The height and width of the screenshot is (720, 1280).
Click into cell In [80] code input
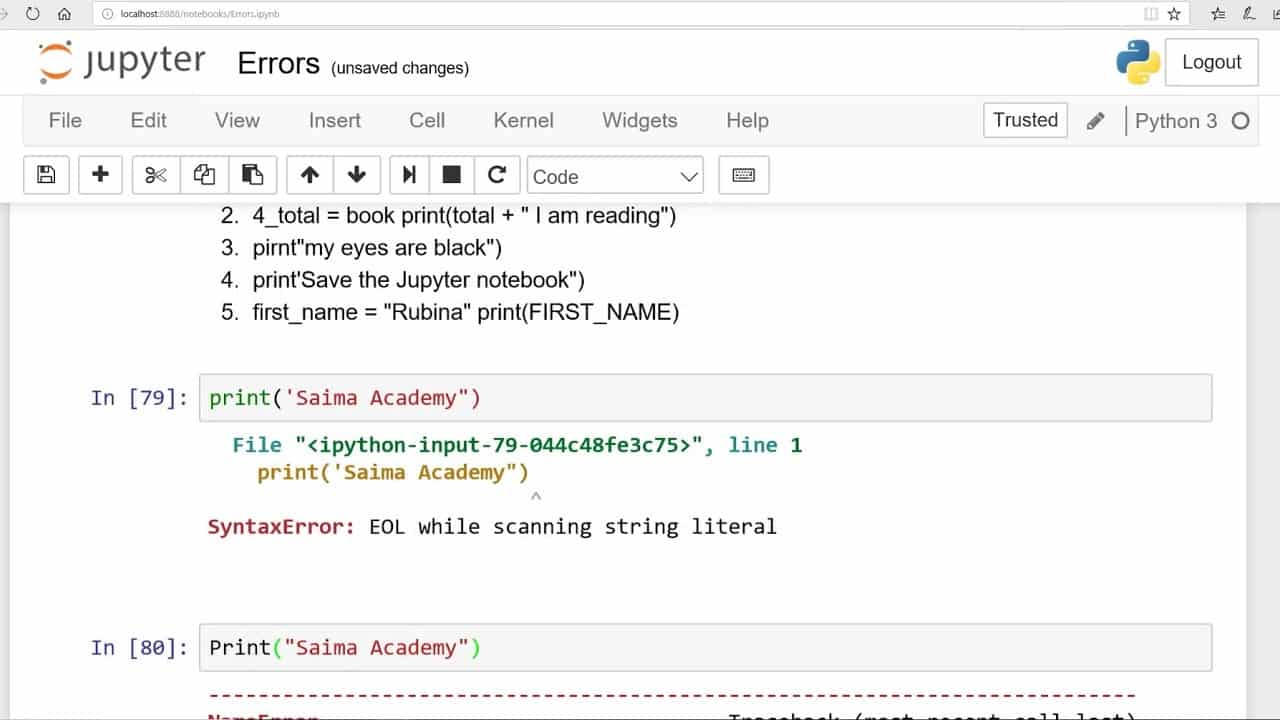(706, 648)
